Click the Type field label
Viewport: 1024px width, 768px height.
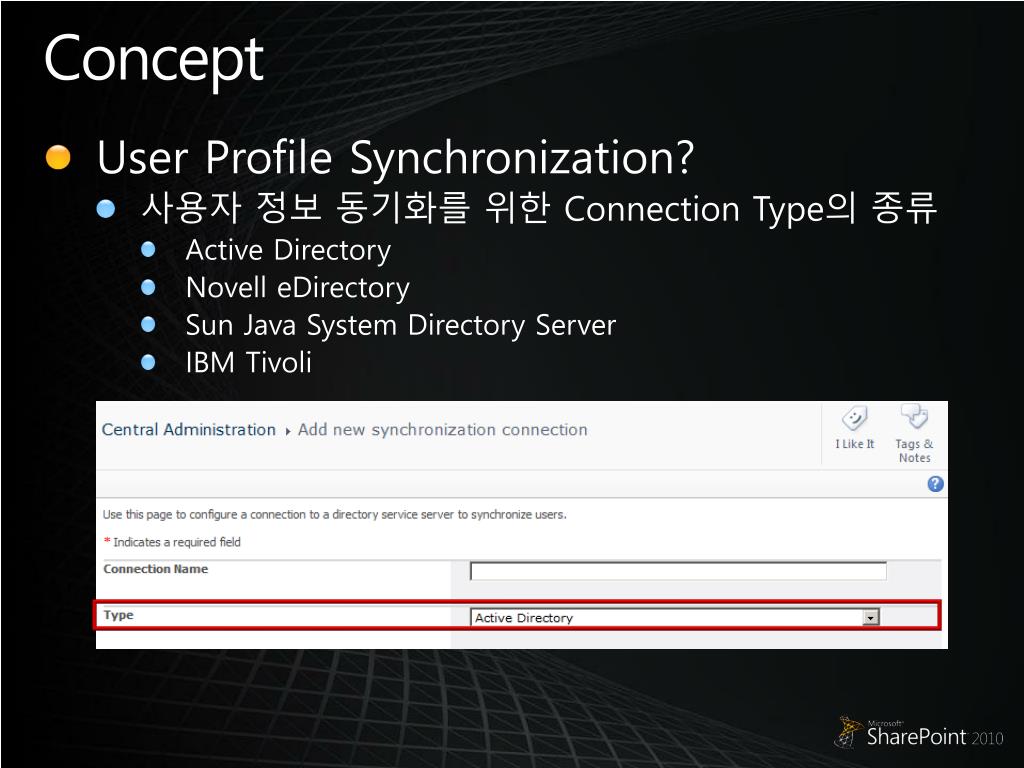118,615
